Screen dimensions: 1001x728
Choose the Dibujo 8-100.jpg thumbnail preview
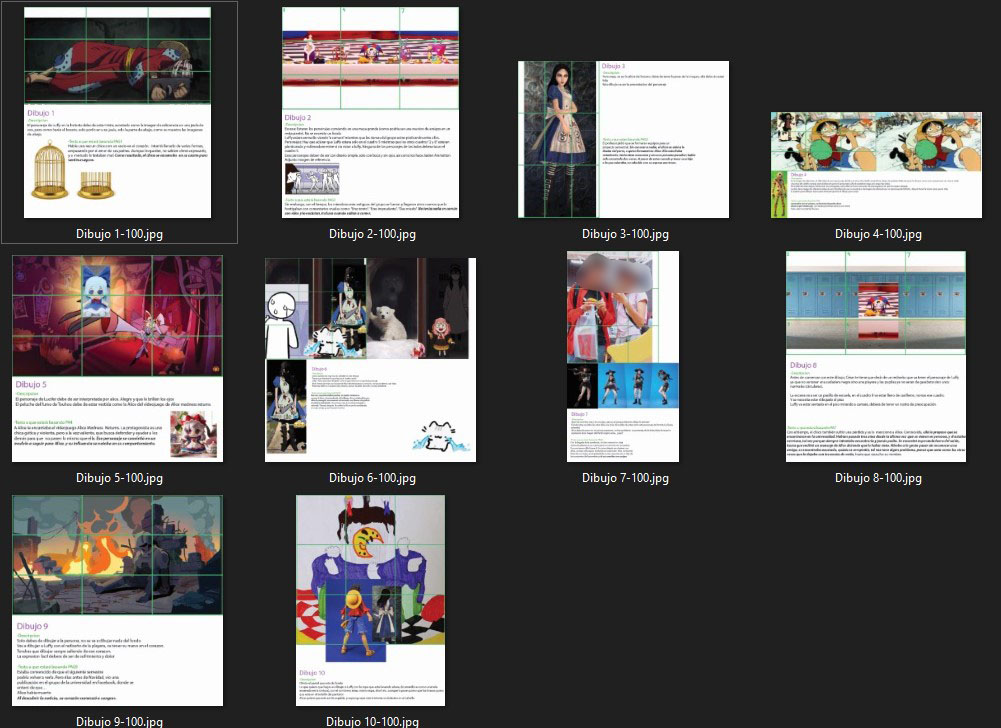click(x=877, y=358)
